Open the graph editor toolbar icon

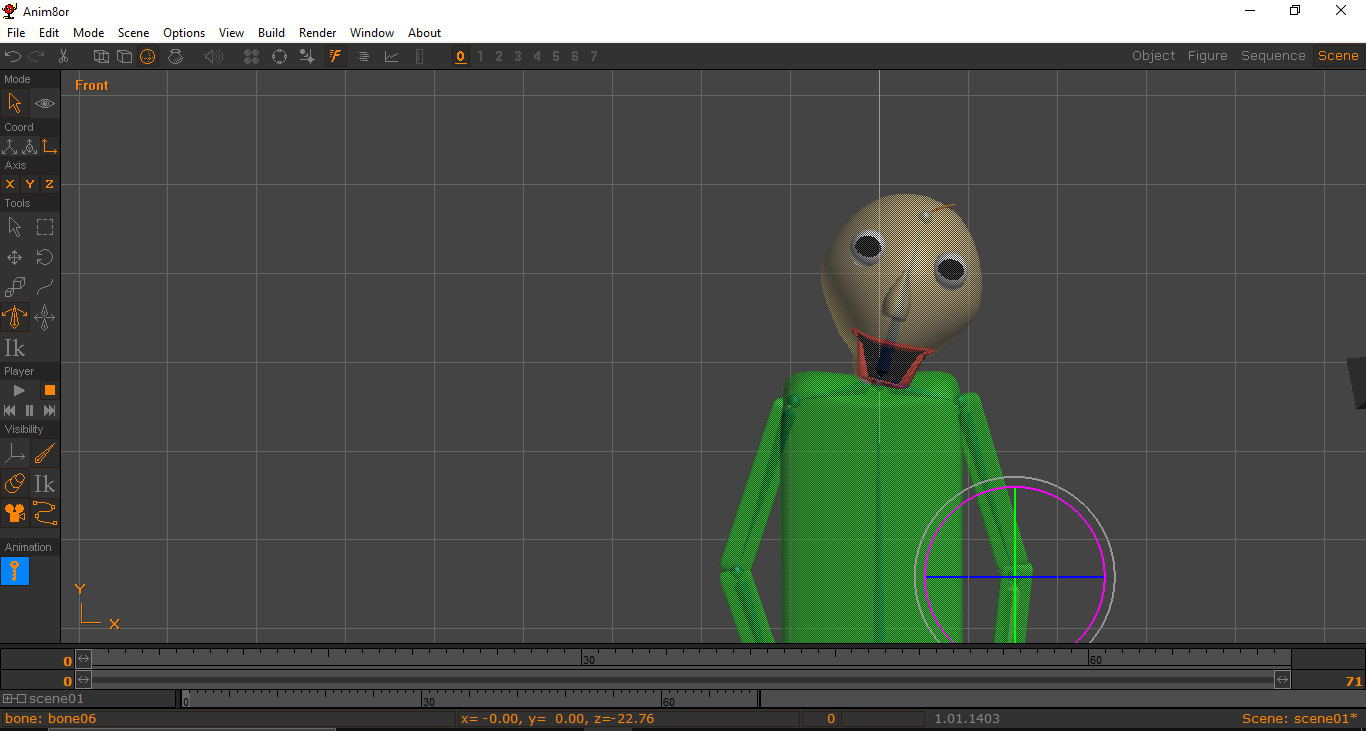click(x=391, y=56)
